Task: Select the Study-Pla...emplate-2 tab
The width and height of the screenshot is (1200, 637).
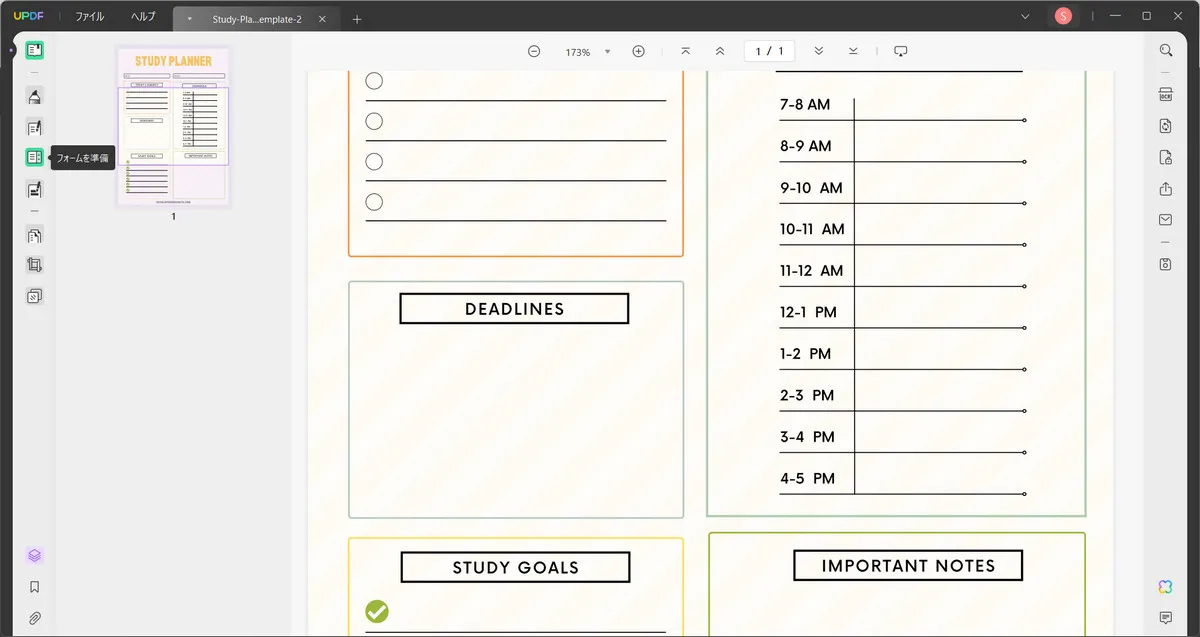Action: (258, 19)
